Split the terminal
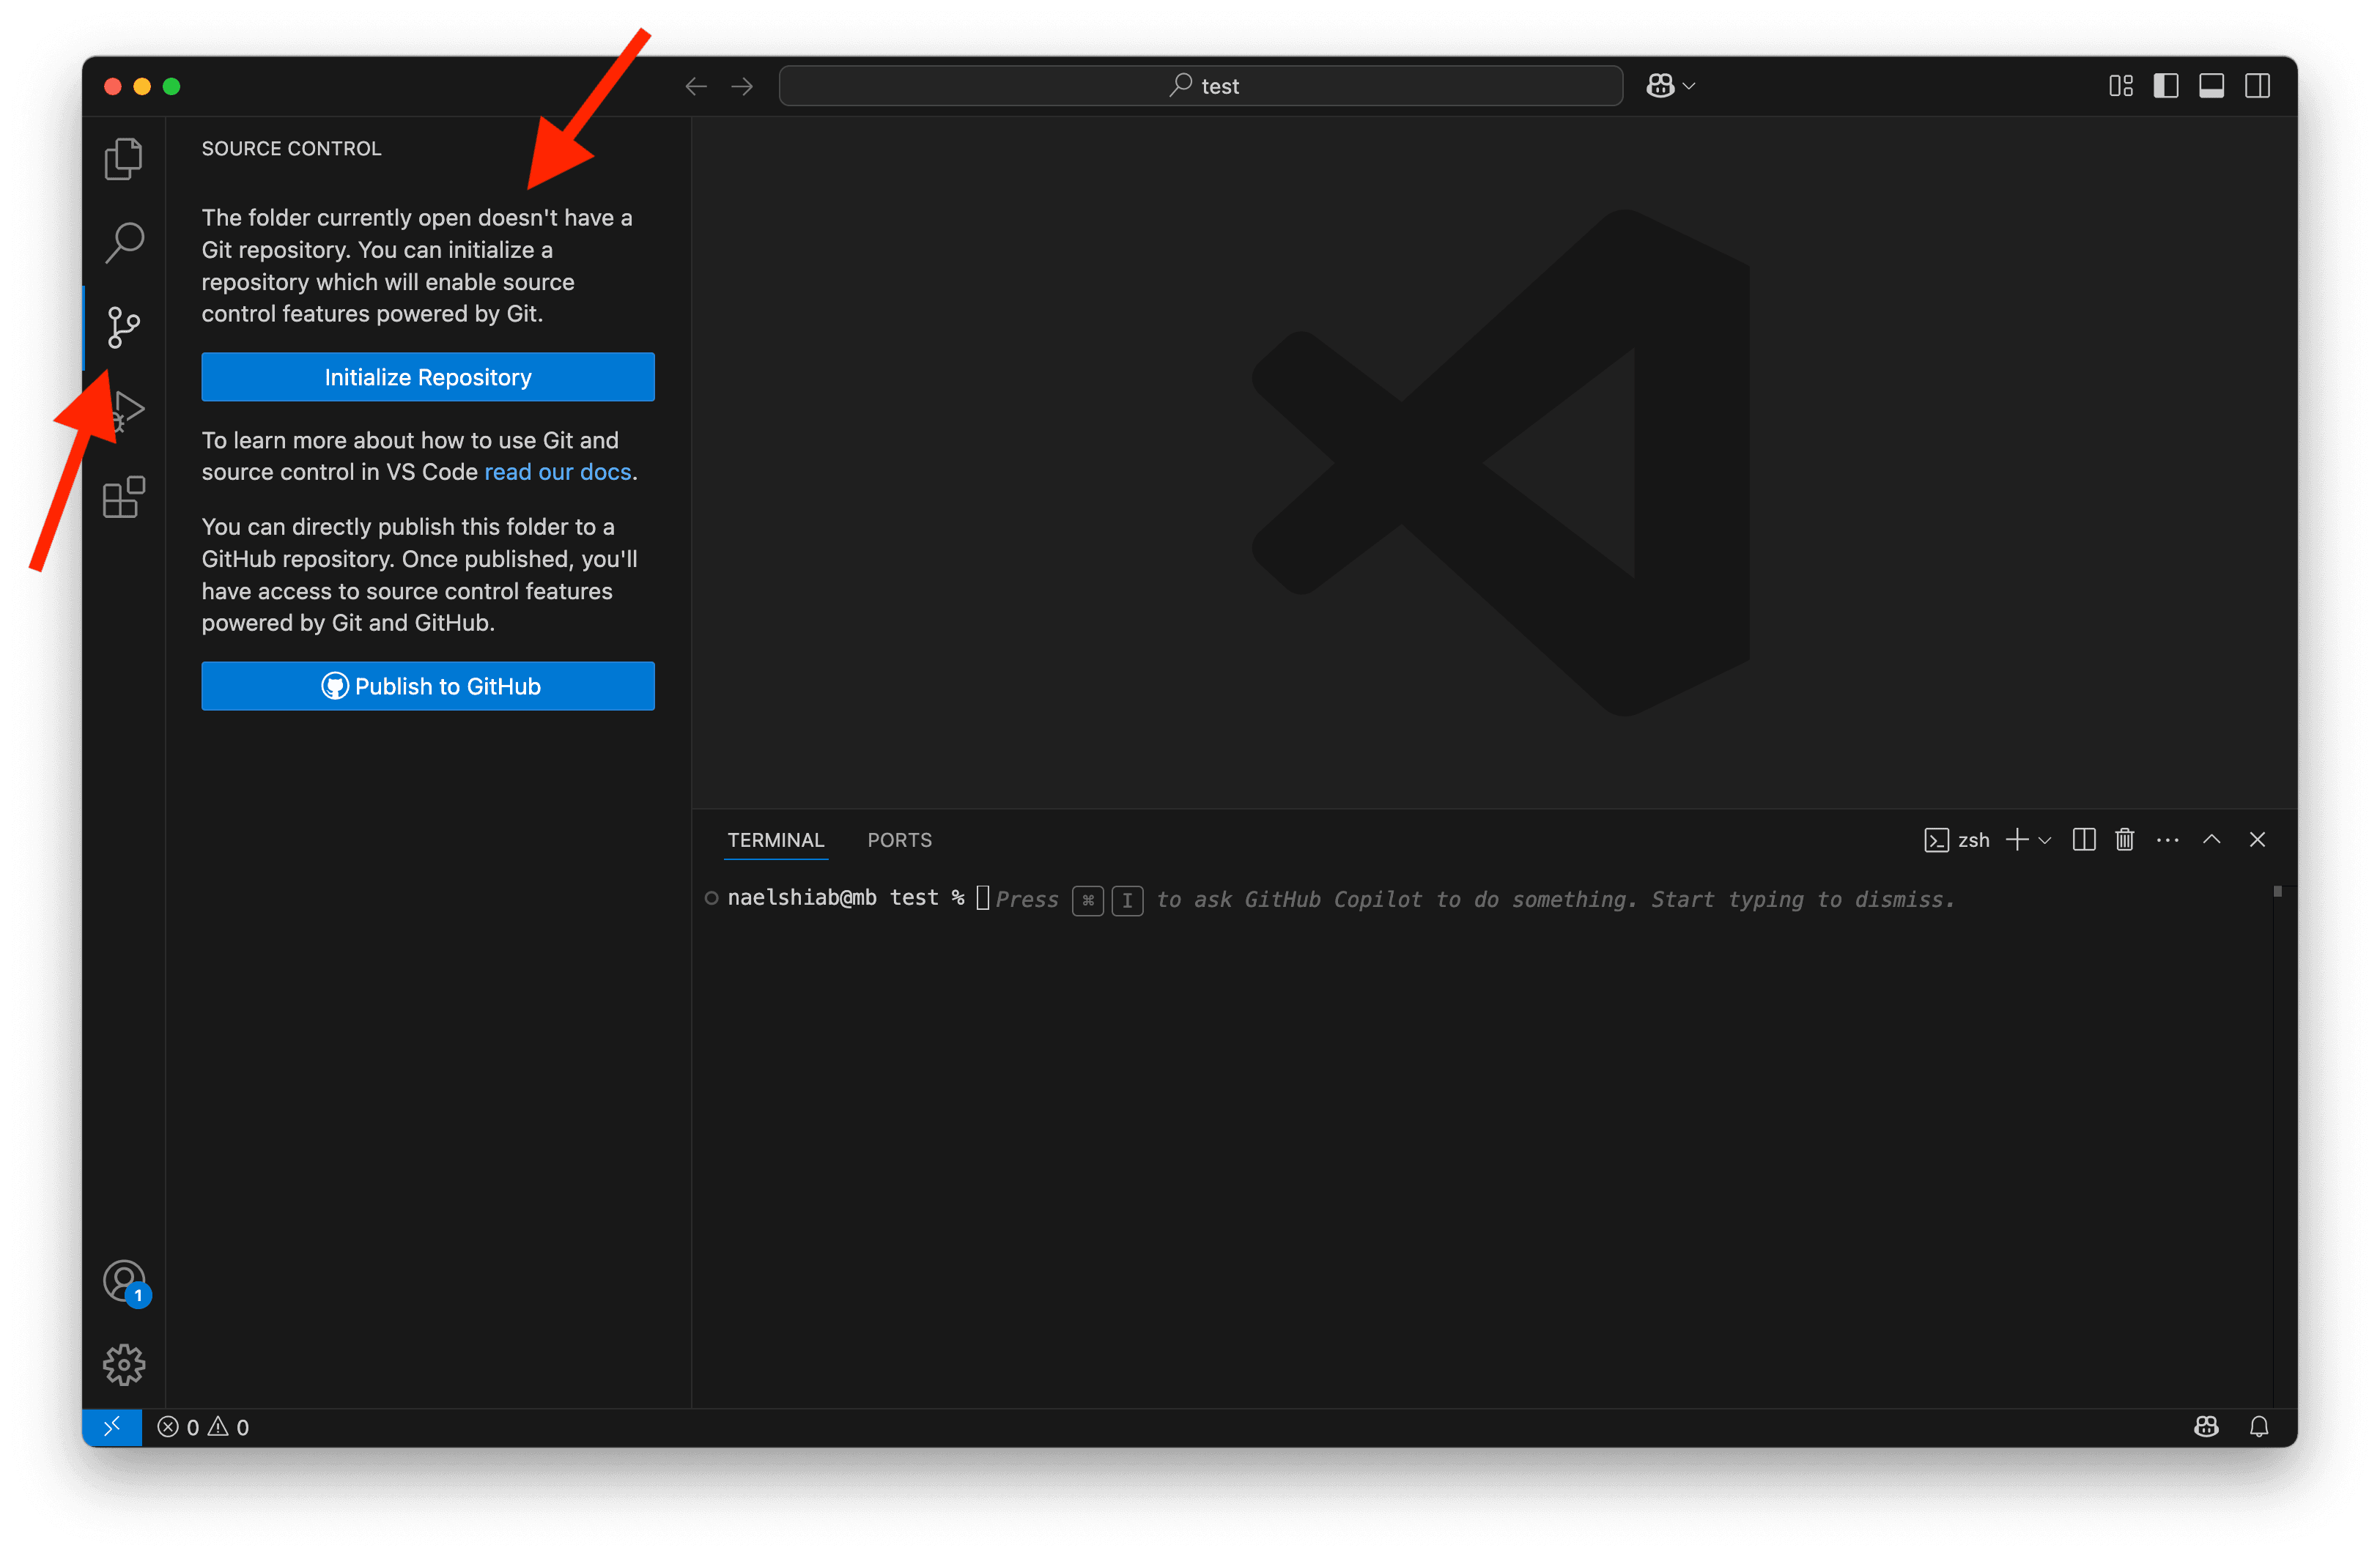Image resolution: width=2380 pixels, height=1556 pixels. tap(2084, 840)
